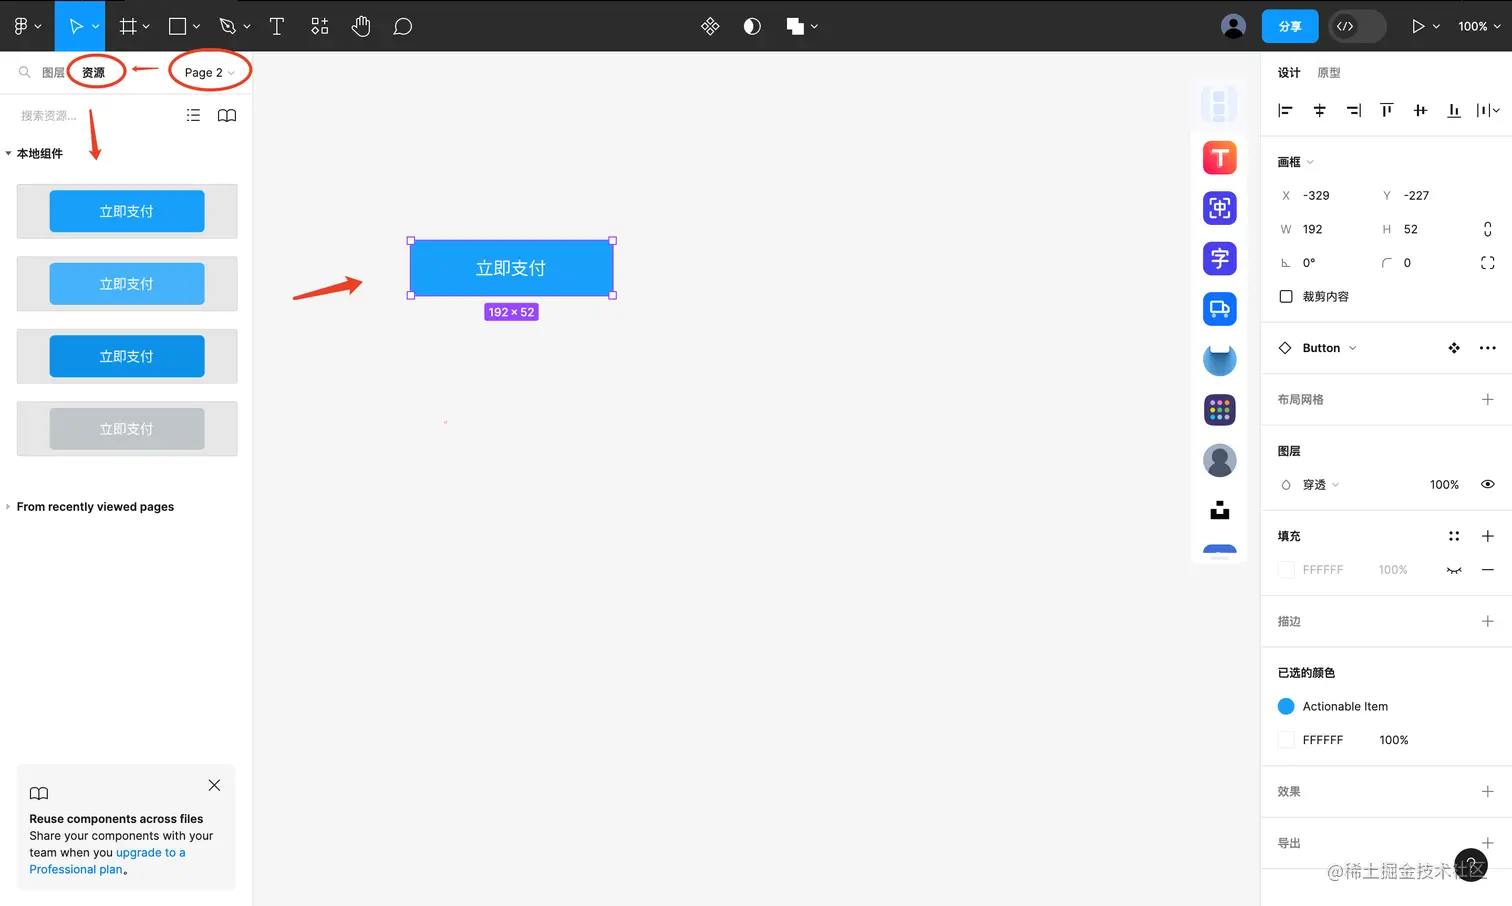The width and height of the screenshot is (1512, 906).
Task: Align vertical centers
Action: coord(1420,110)
